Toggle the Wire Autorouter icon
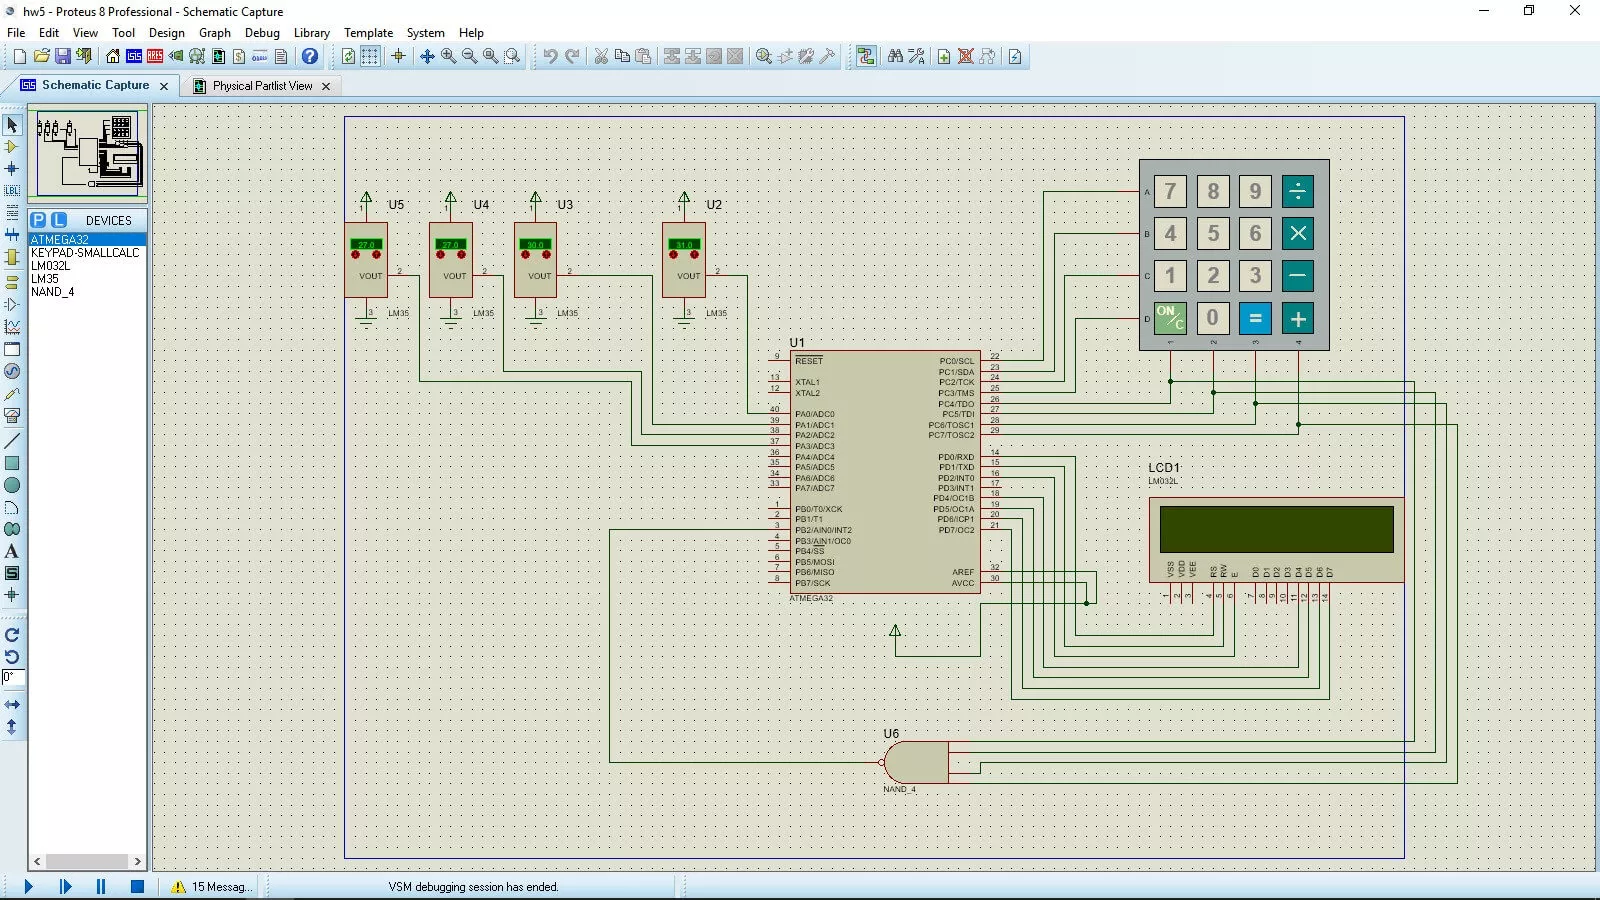The image size is (1600, 900). (x=866, y=56)
